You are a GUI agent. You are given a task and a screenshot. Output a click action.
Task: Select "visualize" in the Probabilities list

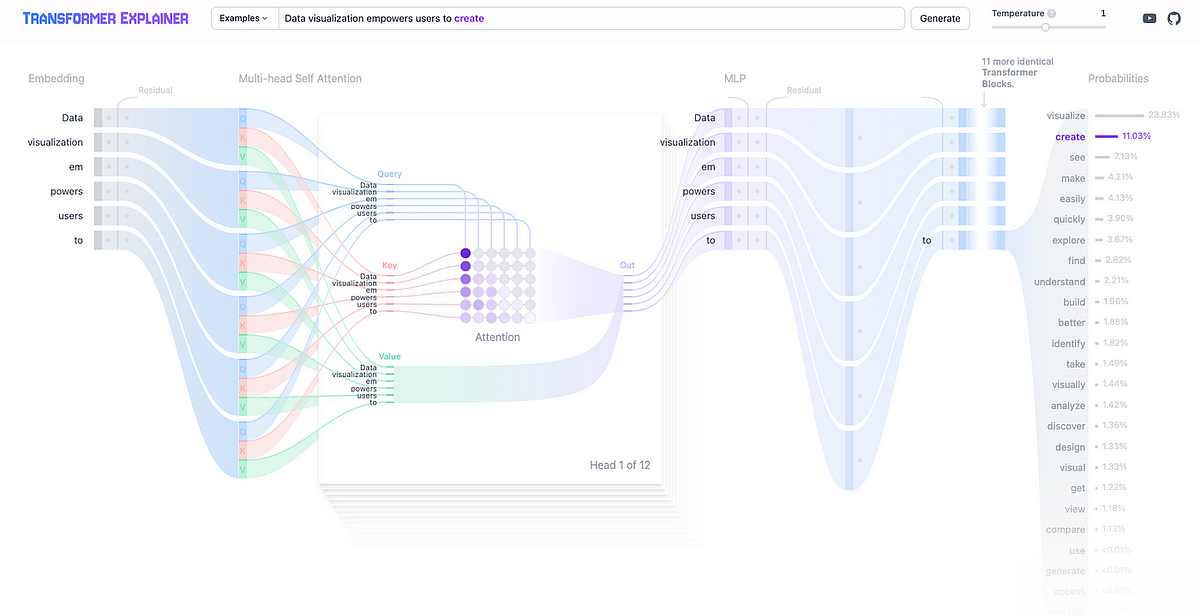pyautogui.click(x=1067, y=115)
